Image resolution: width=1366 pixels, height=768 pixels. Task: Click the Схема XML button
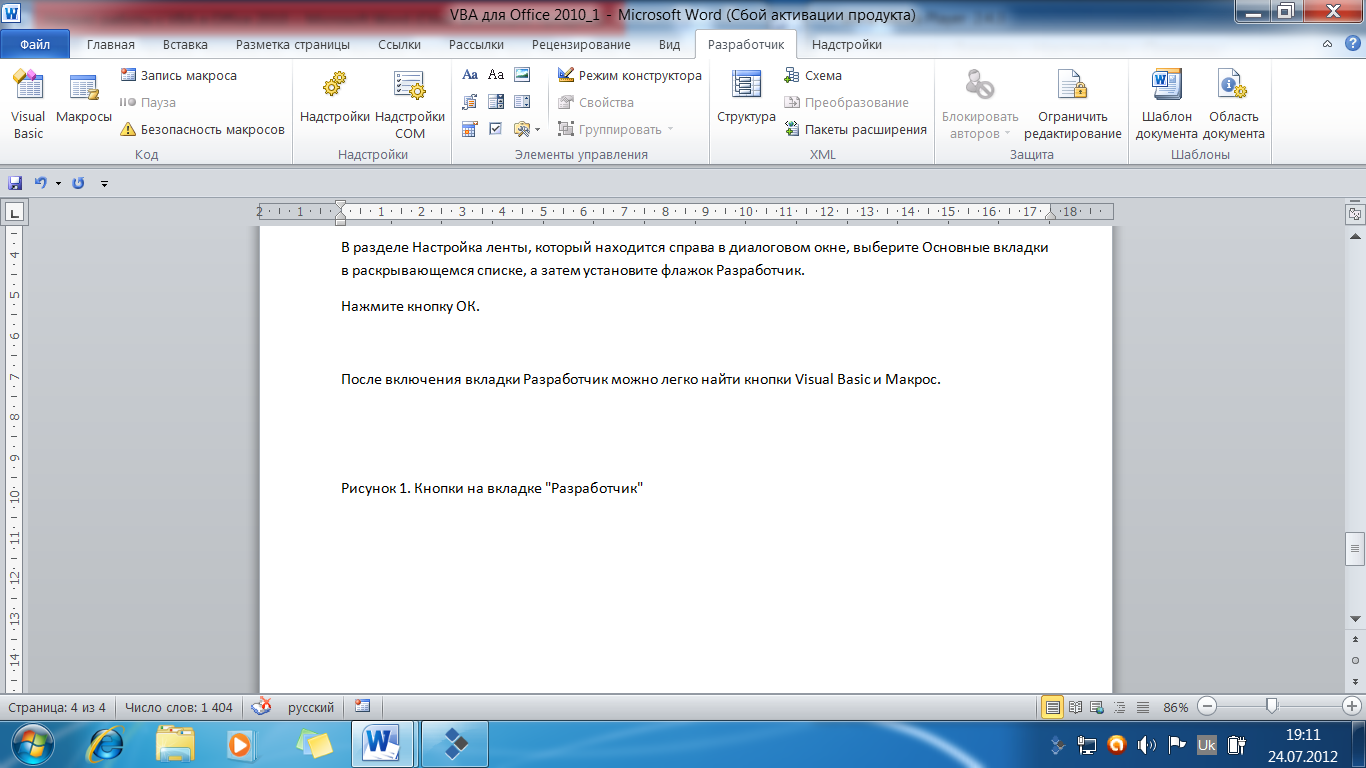[813, 76]
